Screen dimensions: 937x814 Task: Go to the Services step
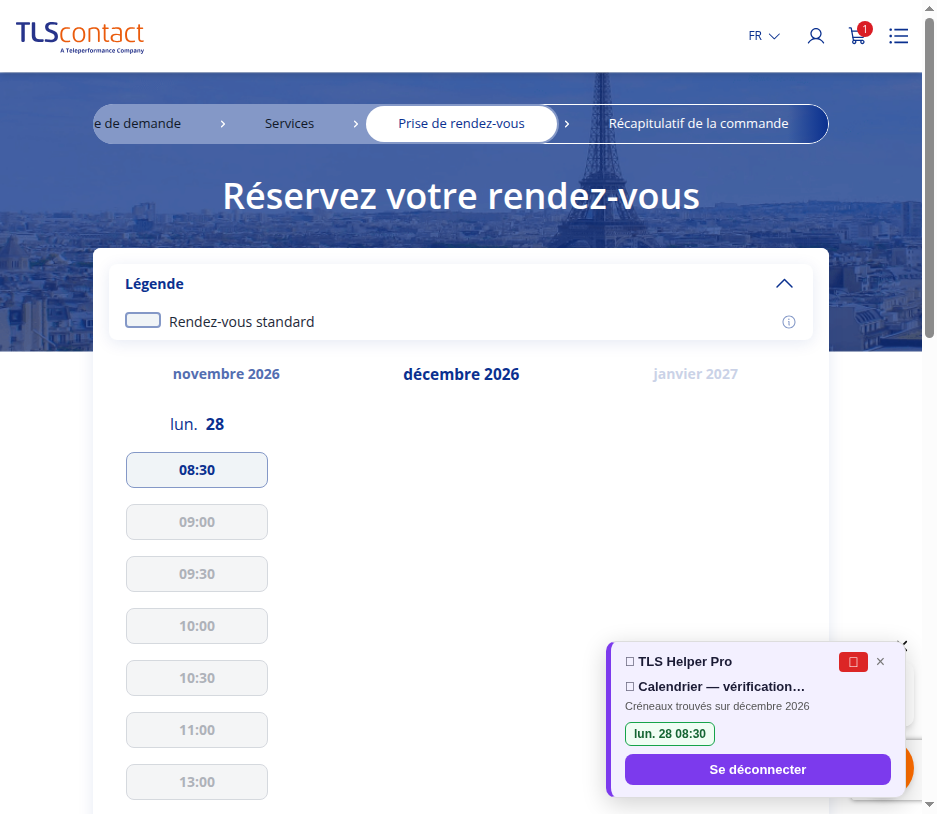click(289, 124)
